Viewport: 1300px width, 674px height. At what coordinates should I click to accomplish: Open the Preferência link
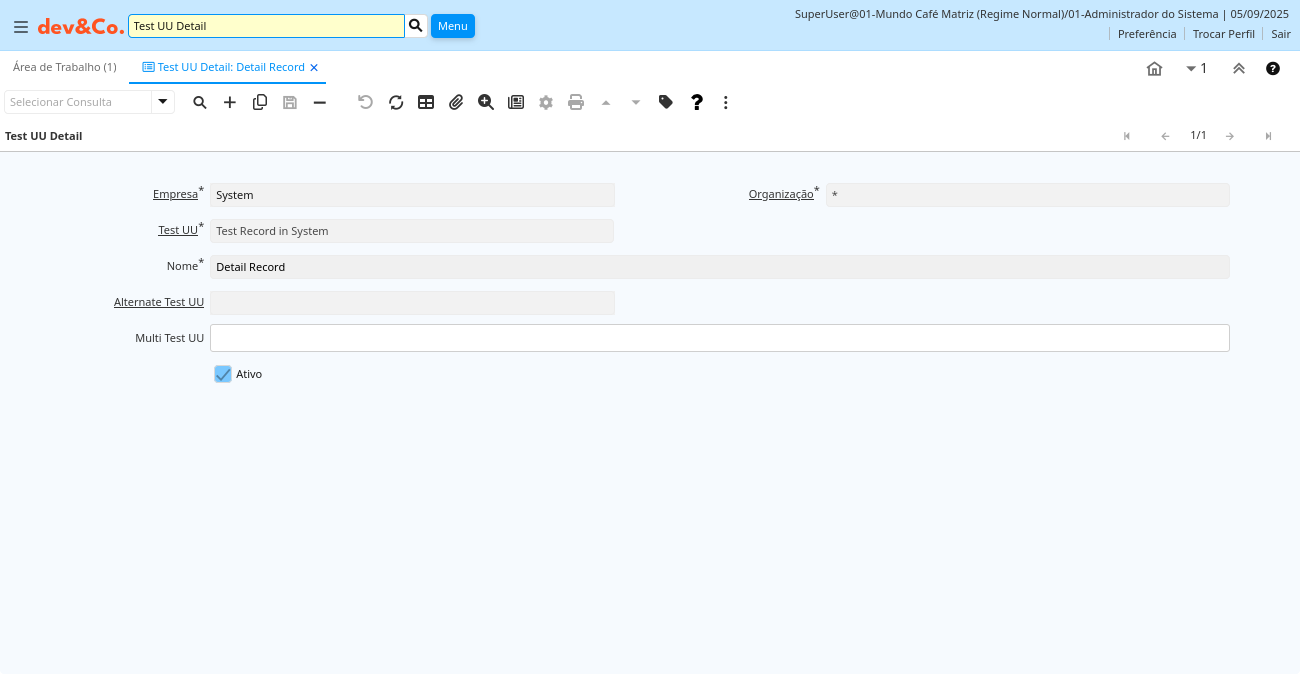click(1146, 34)
